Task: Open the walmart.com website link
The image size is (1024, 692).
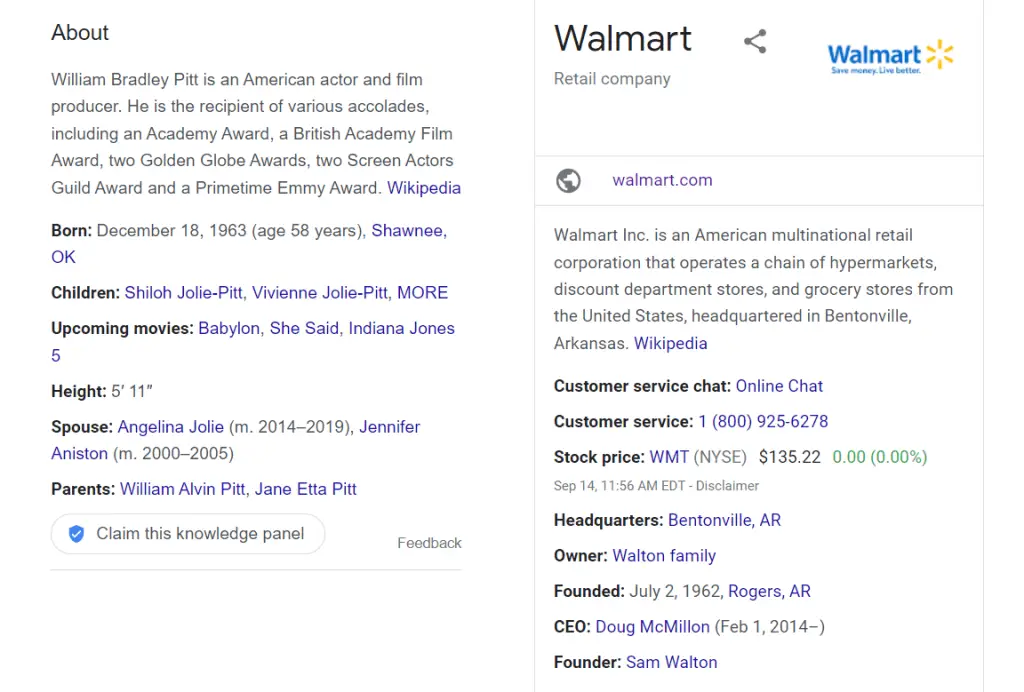Action: click(x=662, y=180)
